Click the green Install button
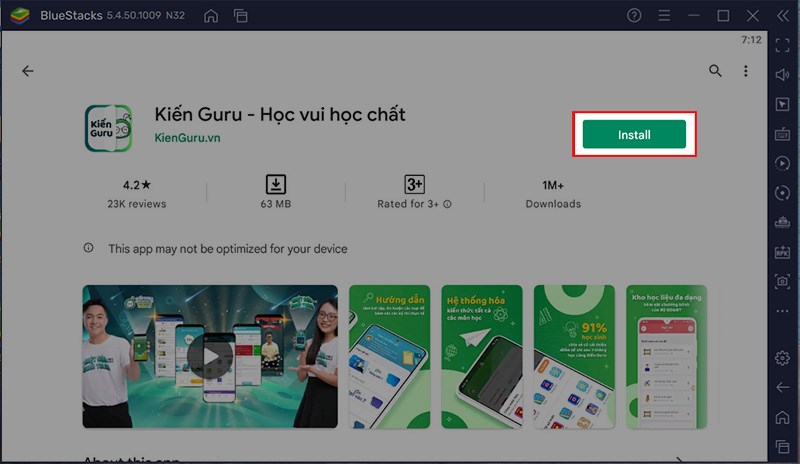This screenshot has width=800, height=464. [634, 134]
